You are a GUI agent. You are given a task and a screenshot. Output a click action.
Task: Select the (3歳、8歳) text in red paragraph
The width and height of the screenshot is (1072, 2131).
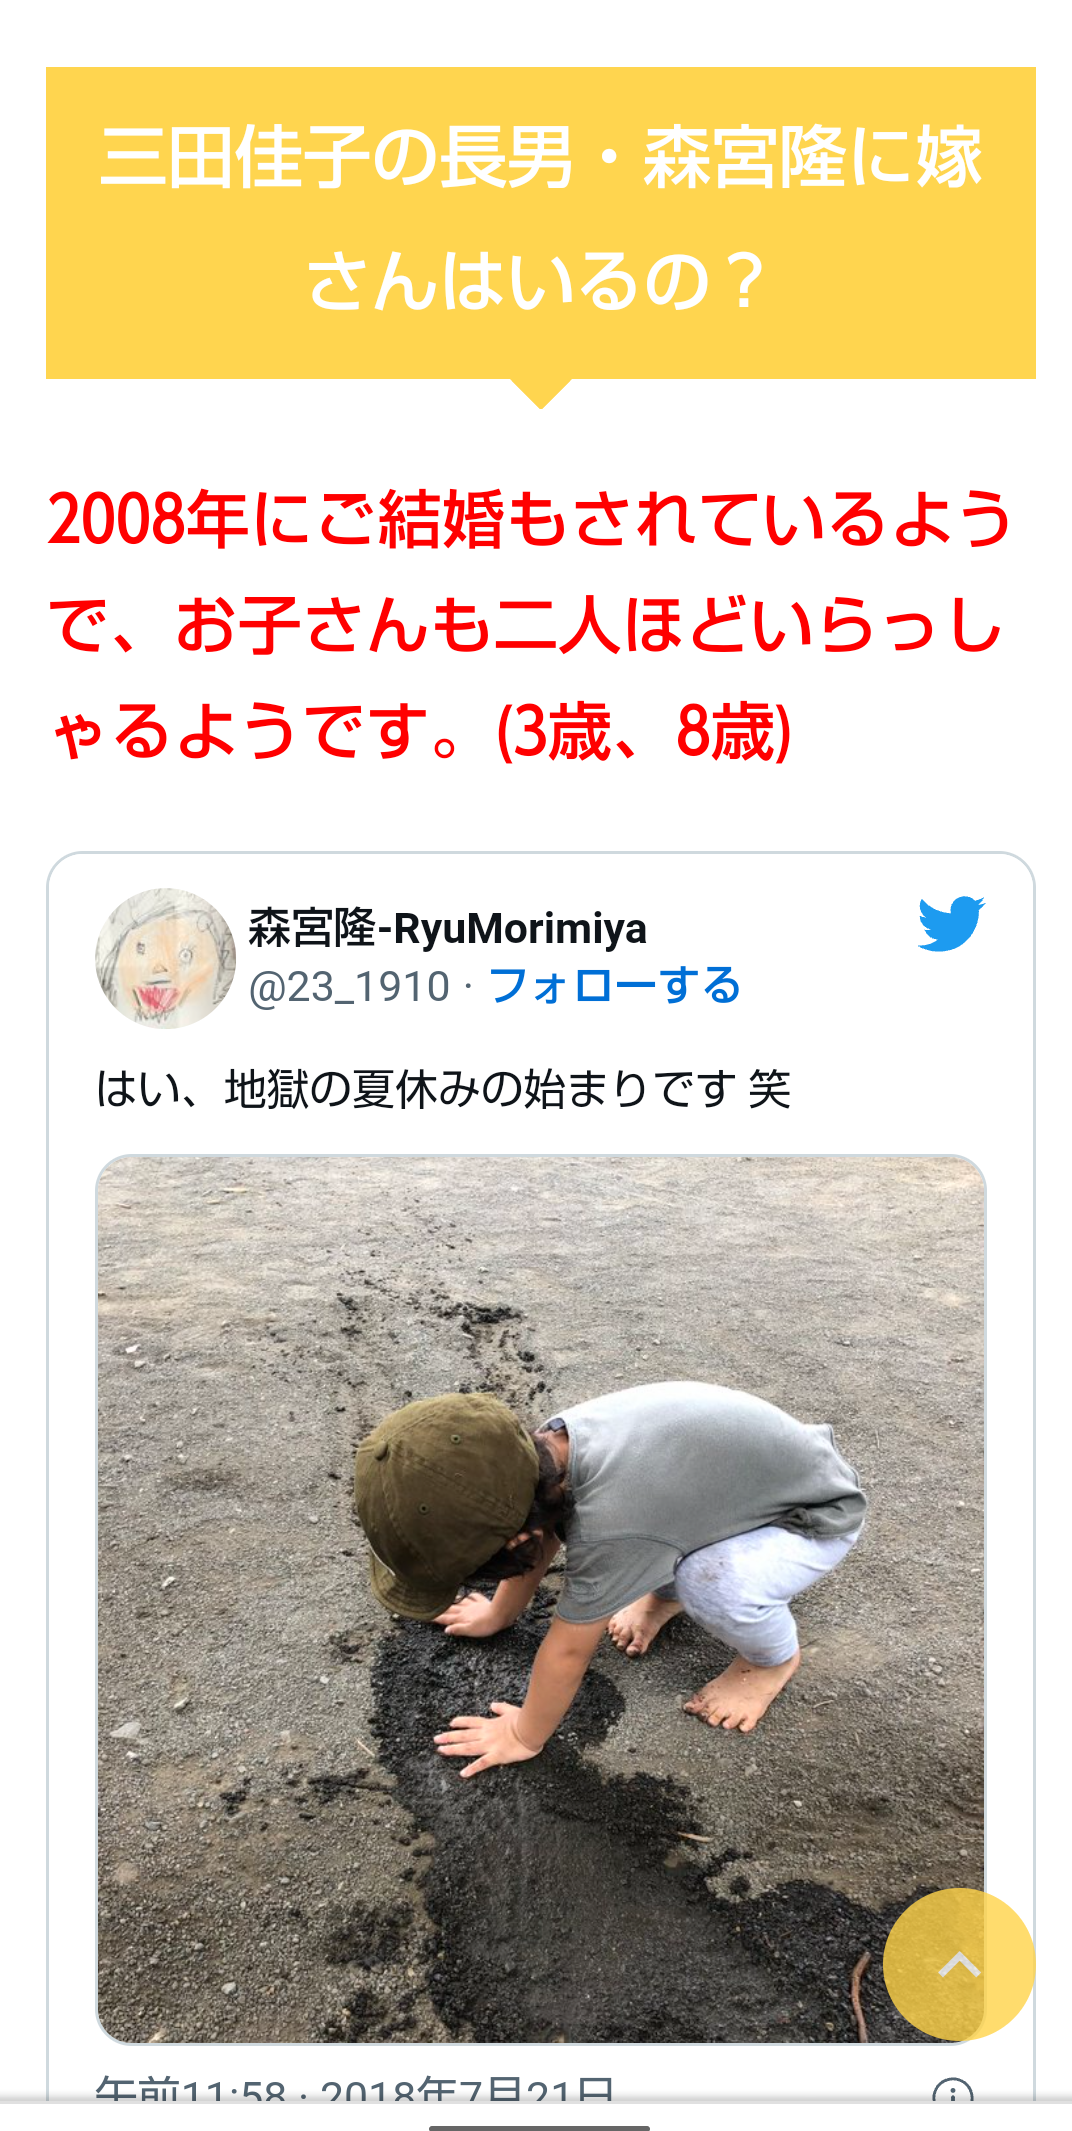tap(644, 732)
